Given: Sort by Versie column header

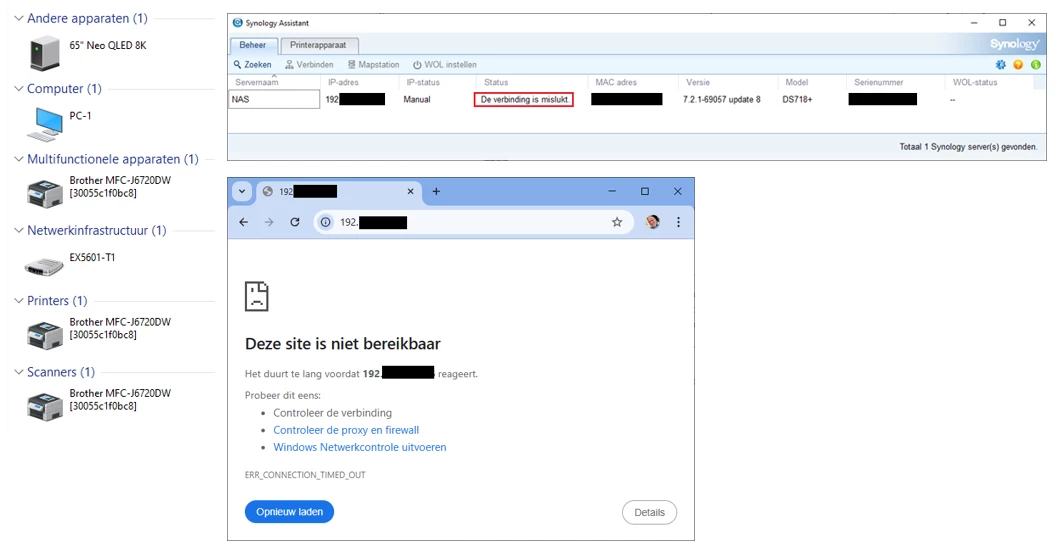Looking at the screenshot, I should pos(727,83).
